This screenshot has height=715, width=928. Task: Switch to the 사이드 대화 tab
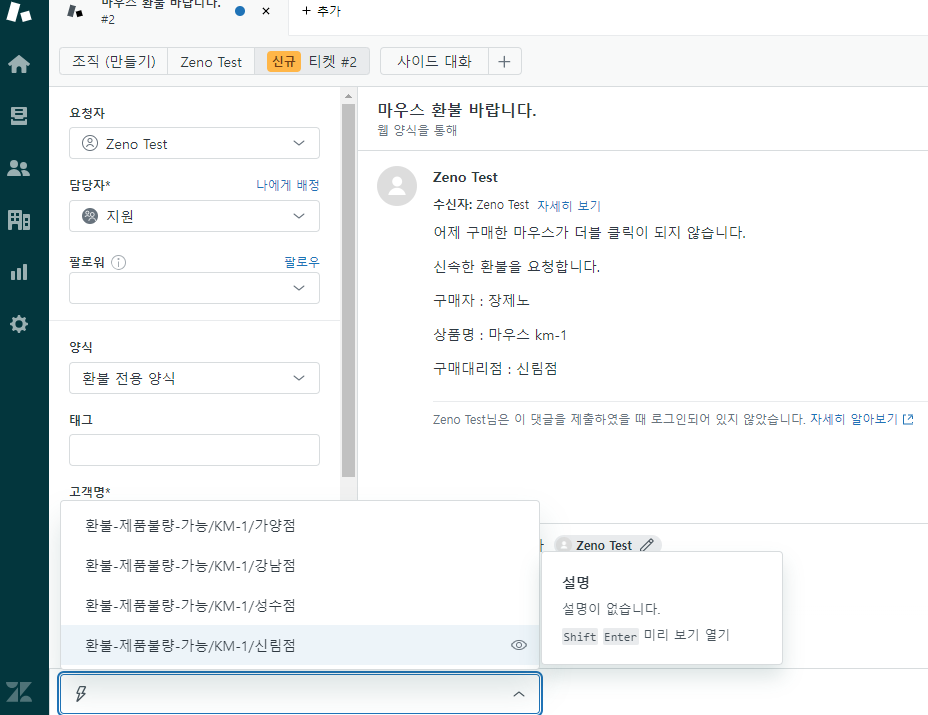click(x=435, y=61)
